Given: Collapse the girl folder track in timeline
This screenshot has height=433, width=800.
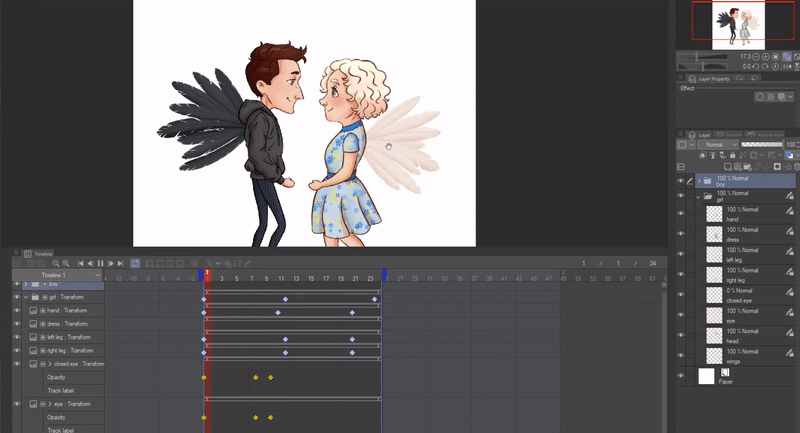Looking at the screenshot, I should (26, 297).
